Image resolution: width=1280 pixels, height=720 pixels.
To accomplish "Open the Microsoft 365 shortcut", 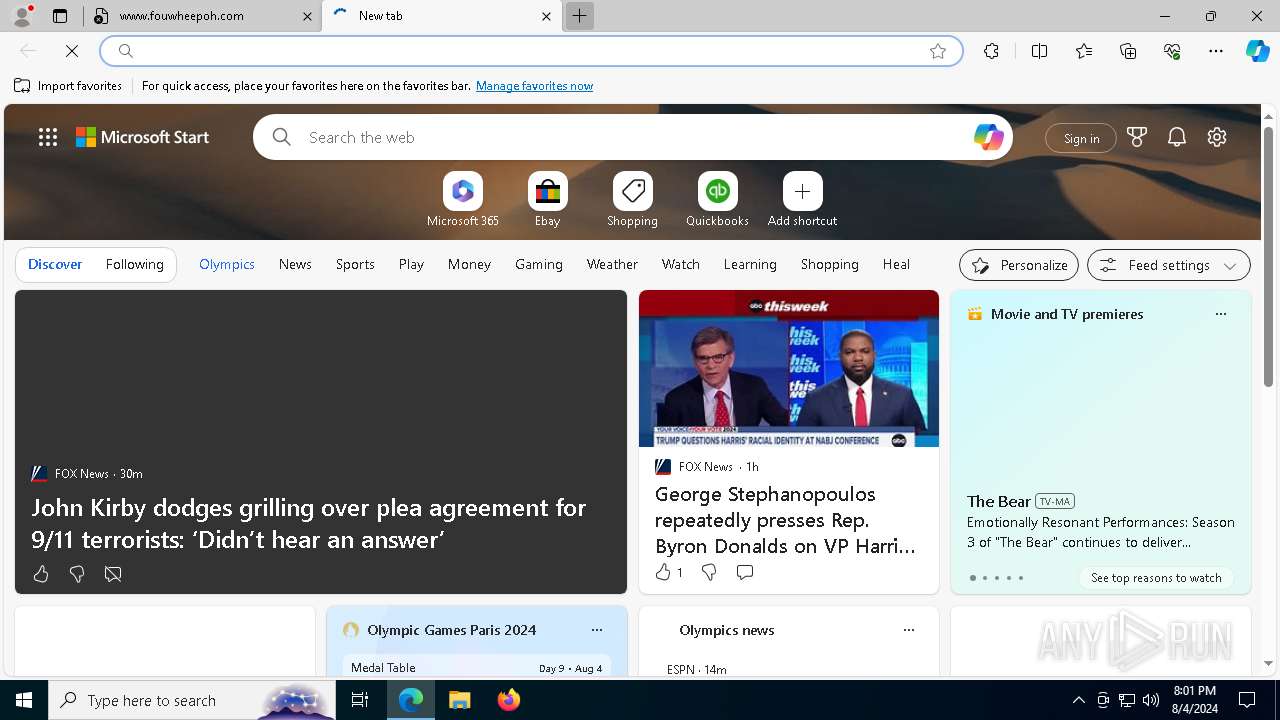I will click(462, 200).
